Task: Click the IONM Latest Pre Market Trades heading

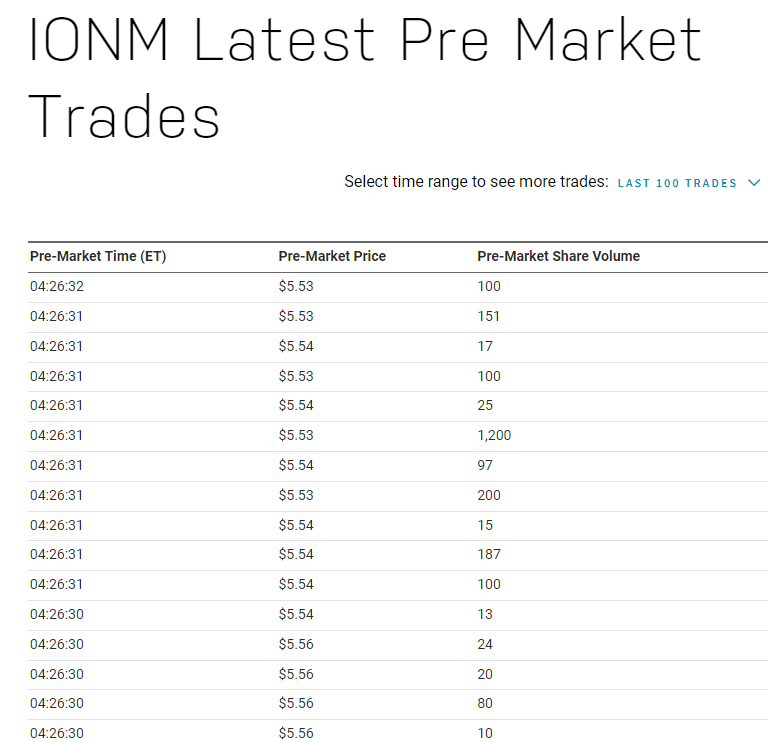Action: pyautogui.click(x=365, y=78)
